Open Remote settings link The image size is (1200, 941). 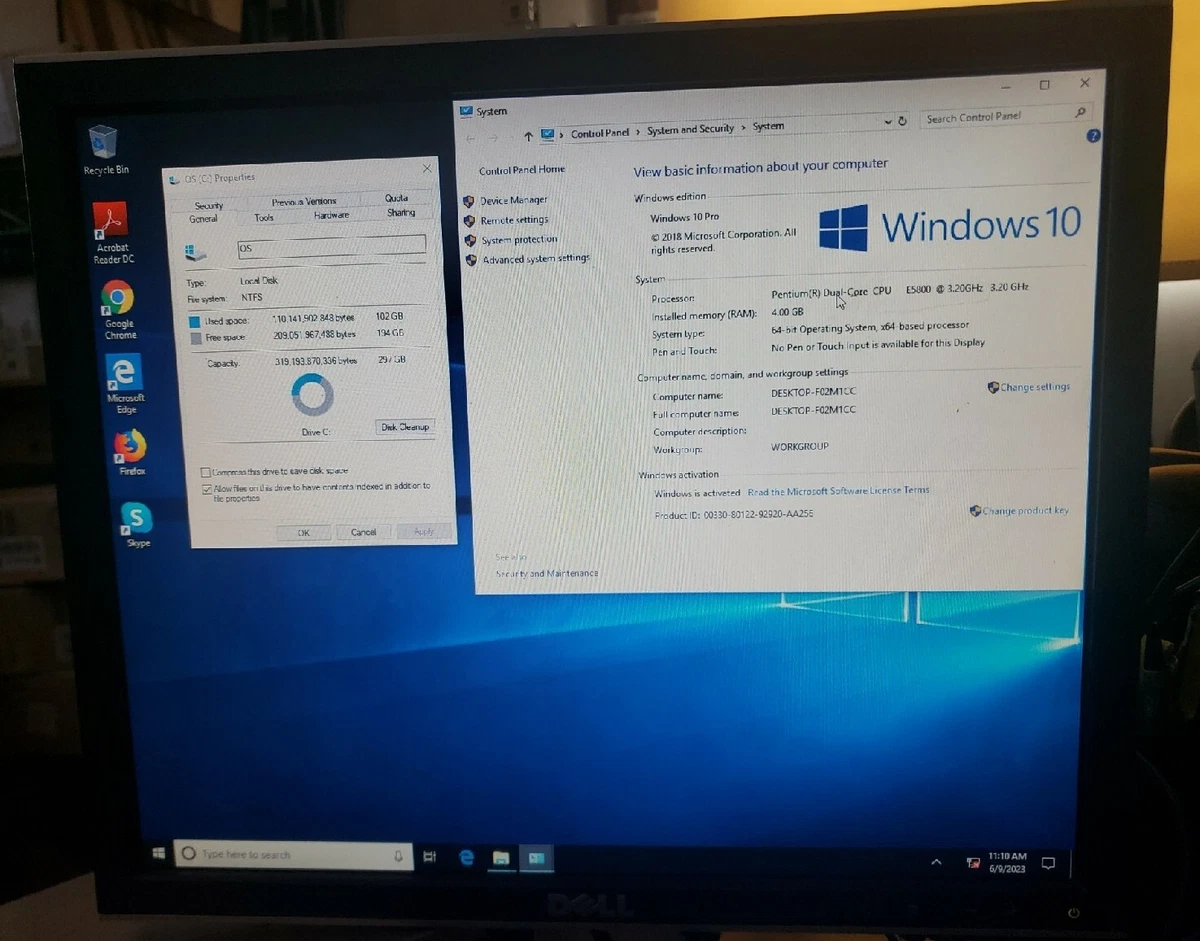(514, 220)
